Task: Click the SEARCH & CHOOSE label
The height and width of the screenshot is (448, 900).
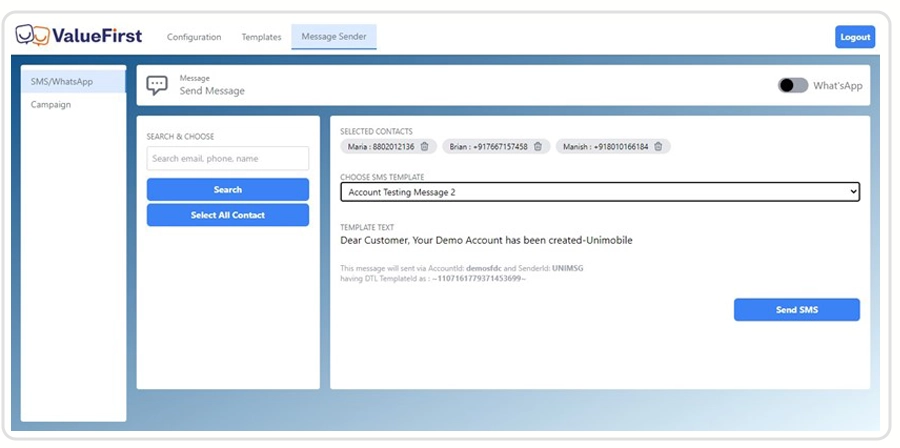Action: click(x=180, y=137)
